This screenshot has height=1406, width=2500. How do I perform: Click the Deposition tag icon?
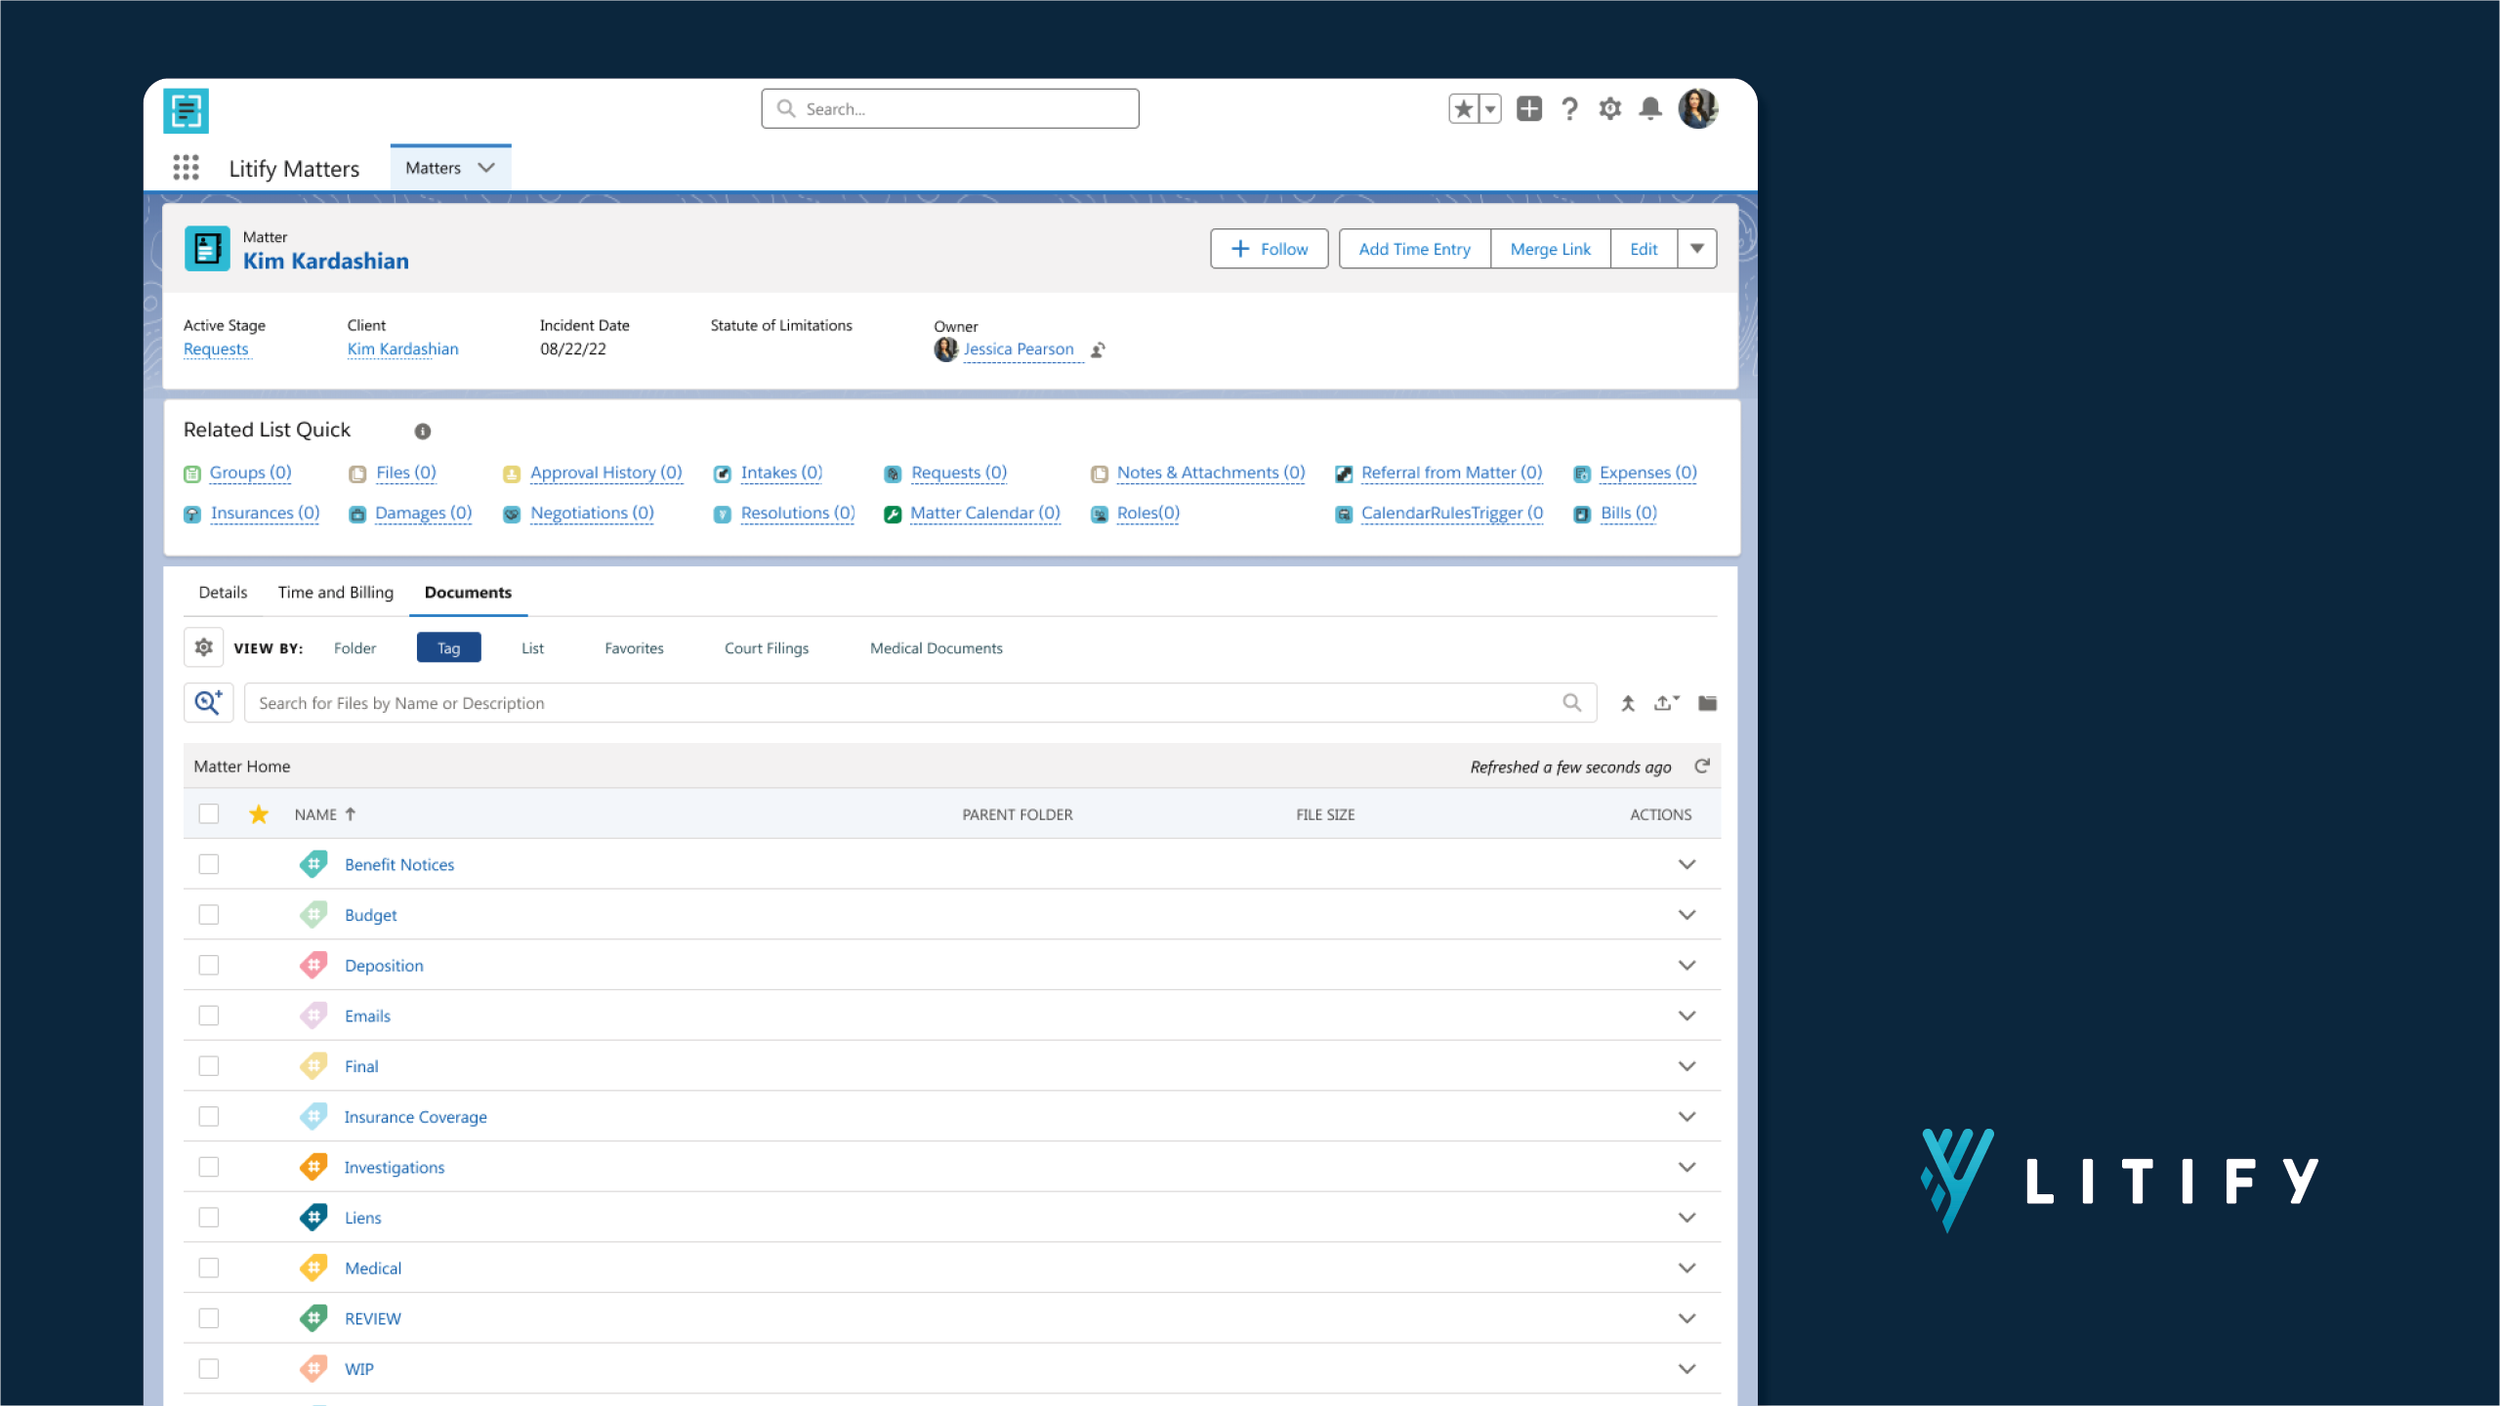(314, 965)
